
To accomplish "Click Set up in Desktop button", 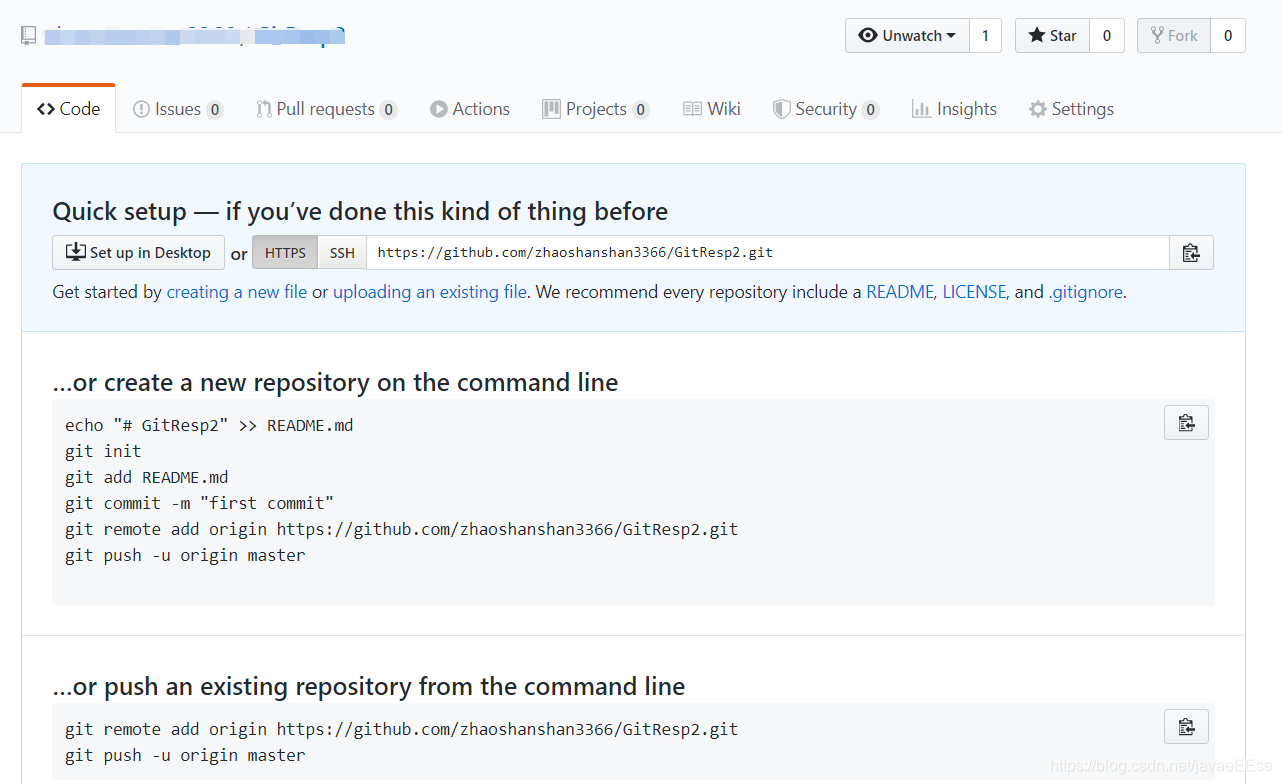I will tap(138, 253).
